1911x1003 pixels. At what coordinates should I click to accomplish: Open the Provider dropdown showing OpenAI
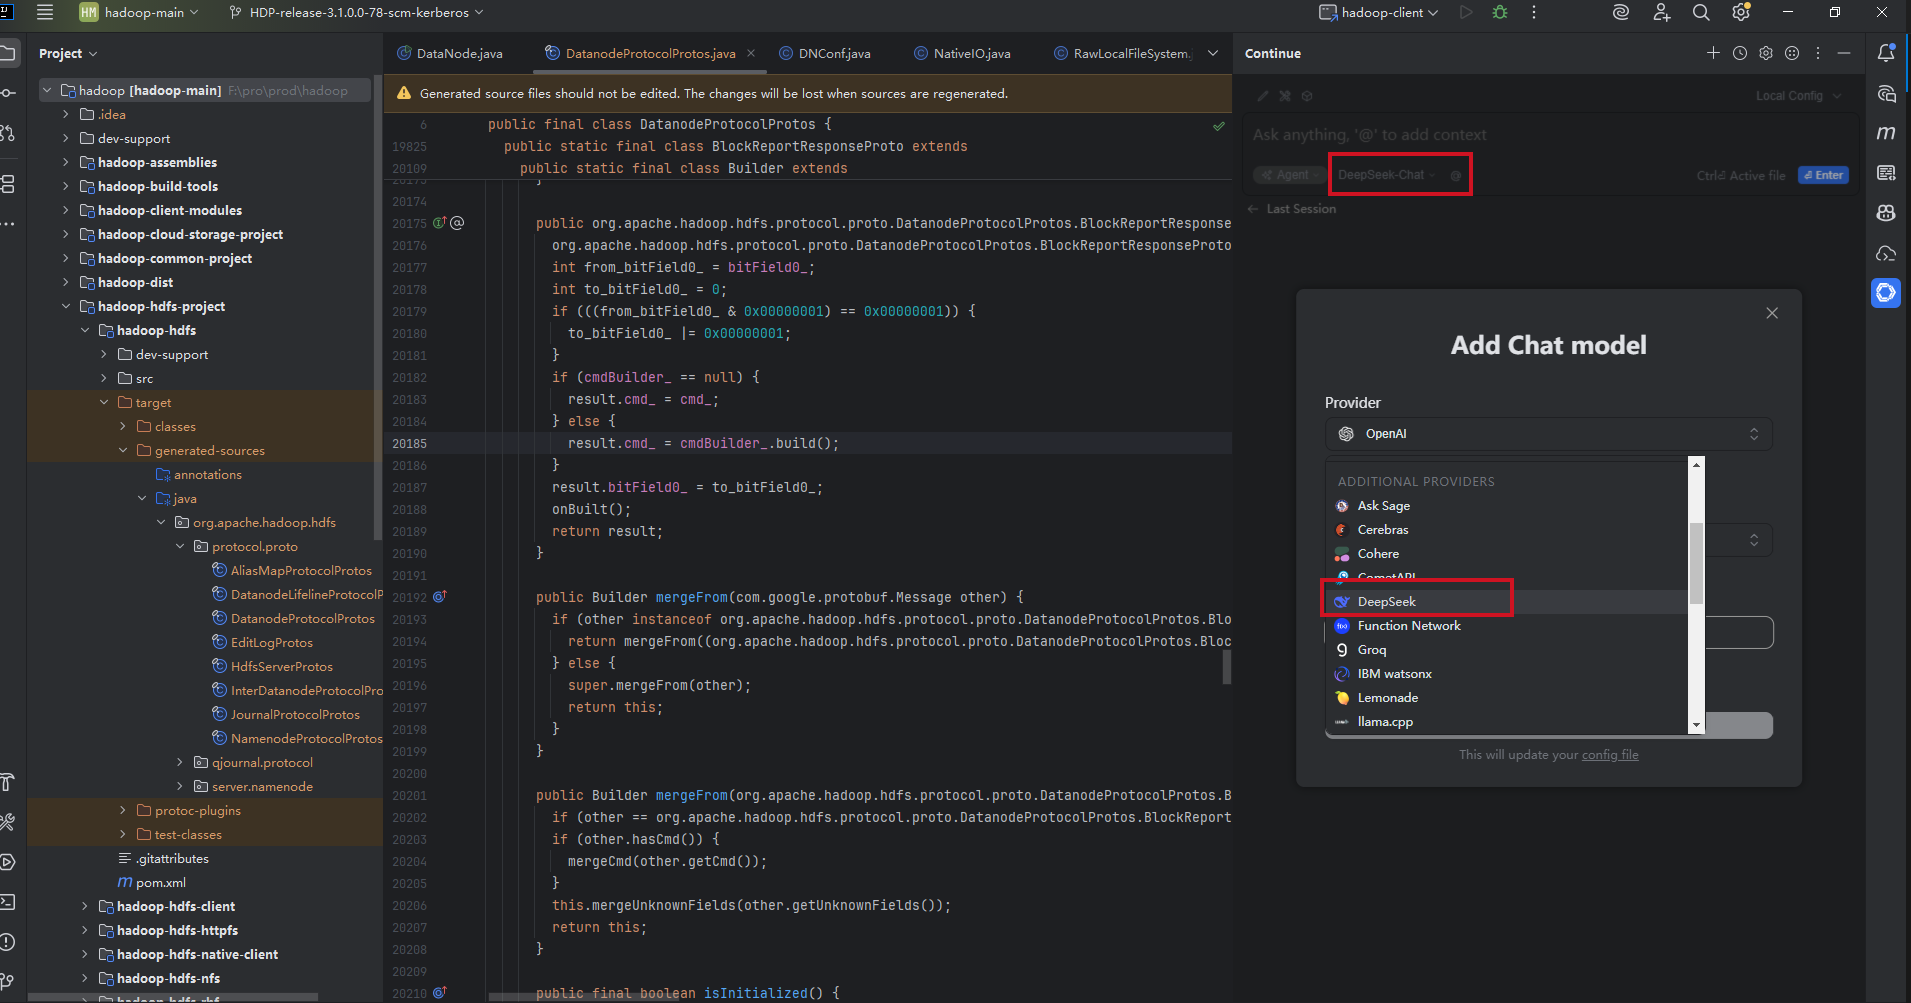(1548, 434)
